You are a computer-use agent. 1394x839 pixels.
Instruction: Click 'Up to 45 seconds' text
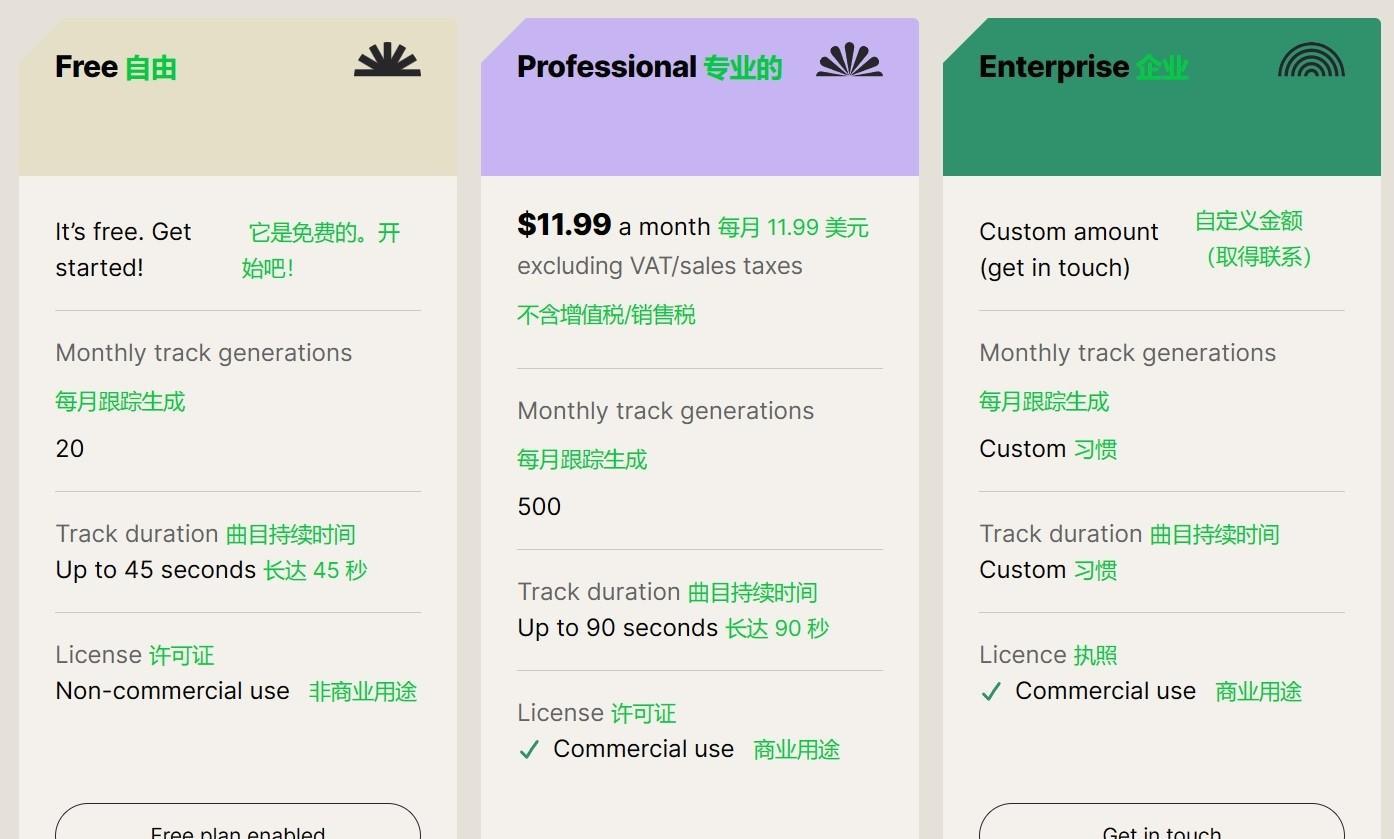pos(156,570)
